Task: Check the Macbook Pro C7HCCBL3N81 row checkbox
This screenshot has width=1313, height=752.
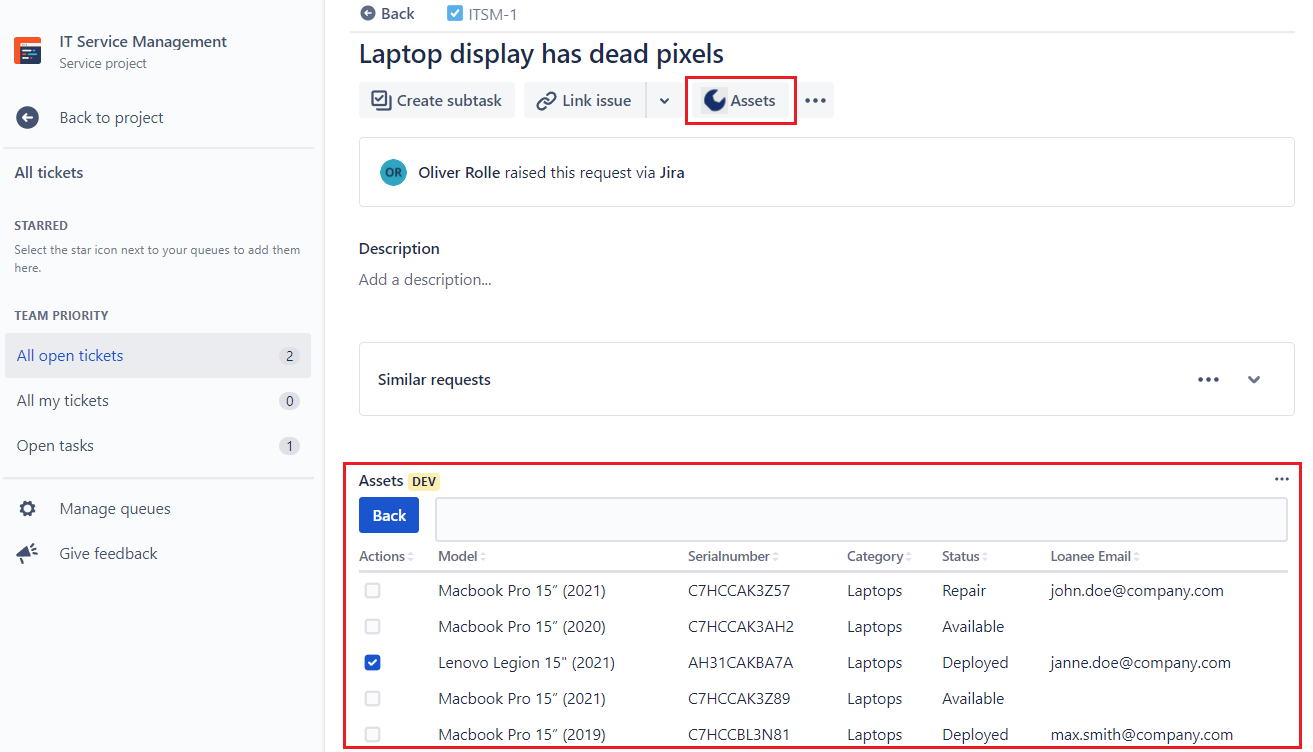Action: point(372,735)
